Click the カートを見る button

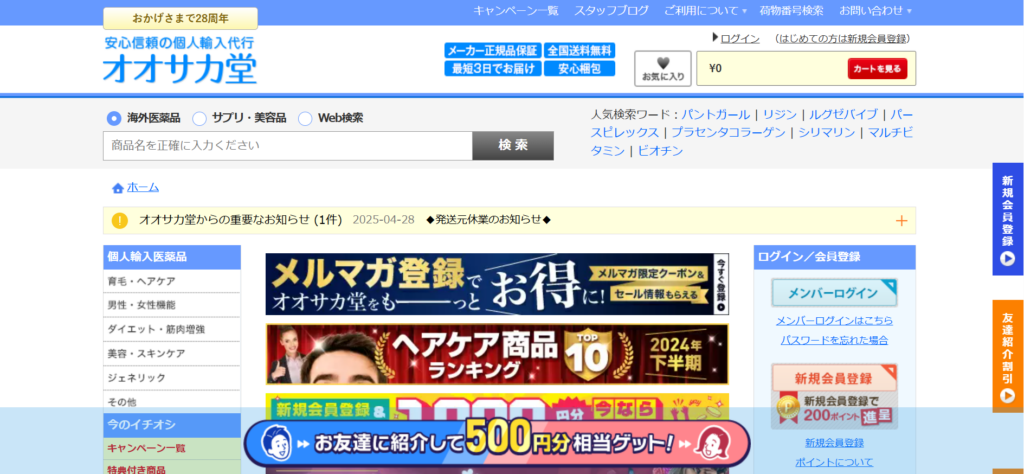877,69
